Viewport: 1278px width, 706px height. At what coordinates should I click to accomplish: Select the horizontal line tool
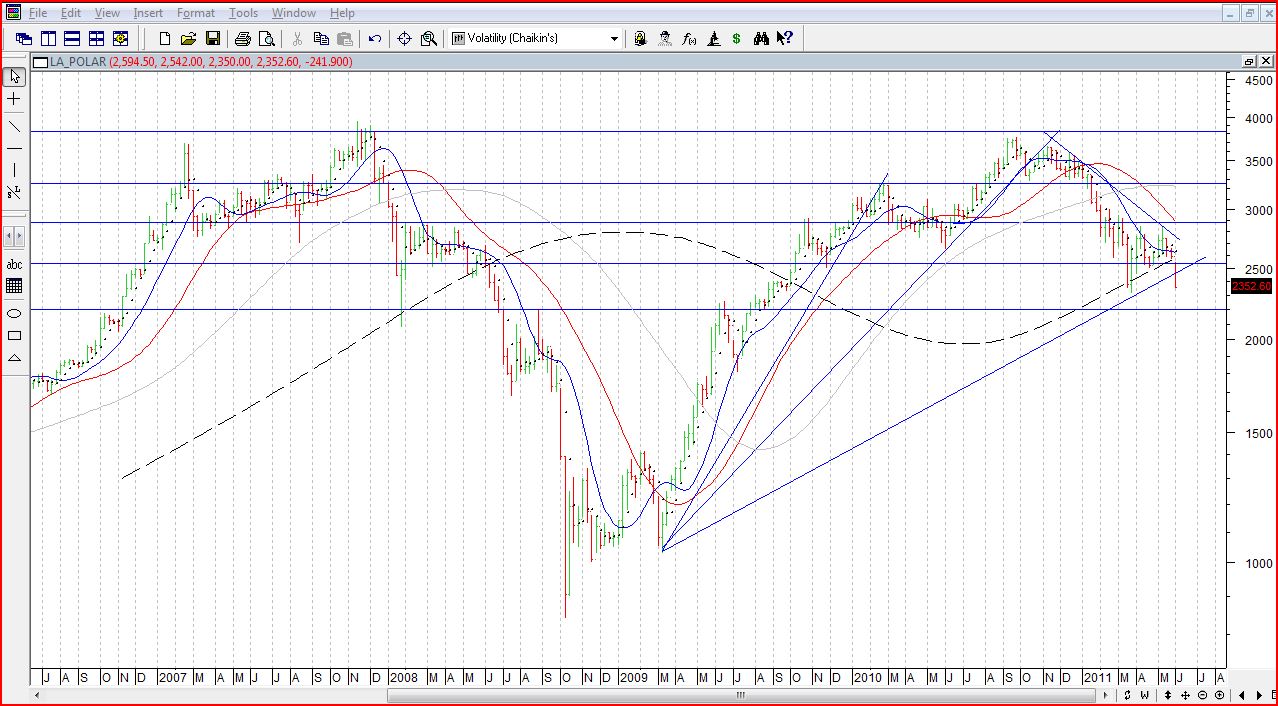point(14,148)
